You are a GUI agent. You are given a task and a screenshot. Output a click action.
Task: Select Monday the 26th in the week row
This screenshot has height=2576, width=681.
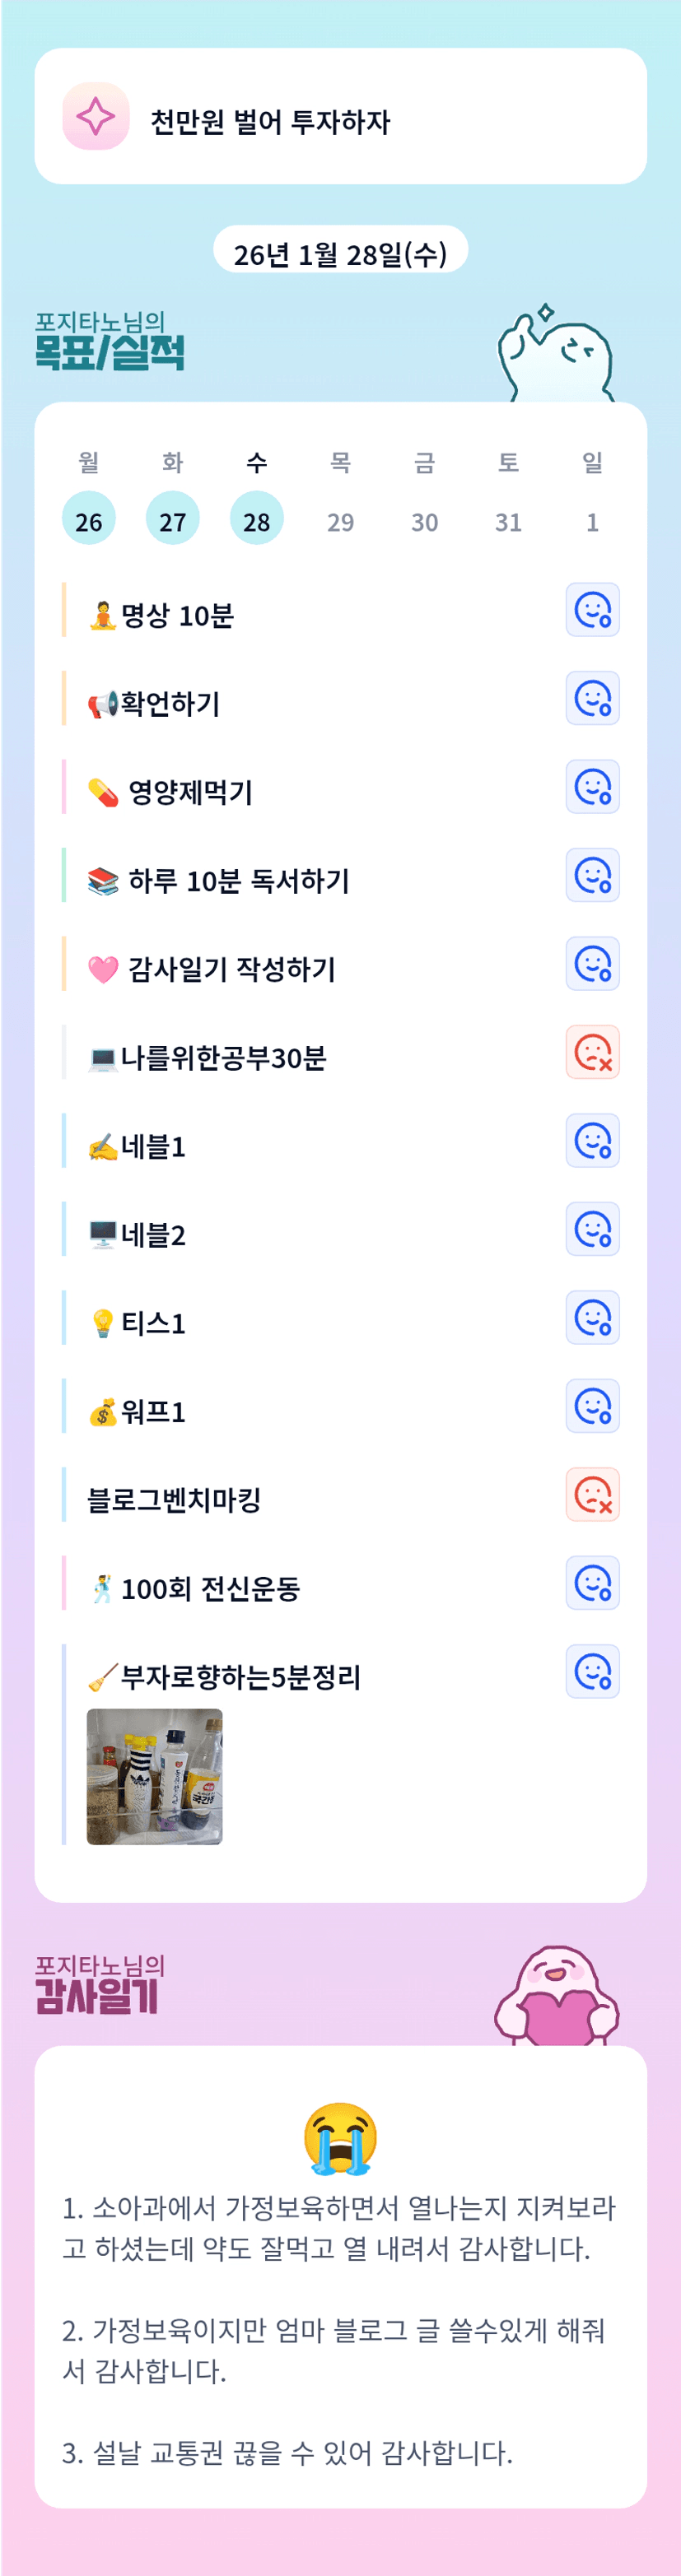click(x=89, y=520)
